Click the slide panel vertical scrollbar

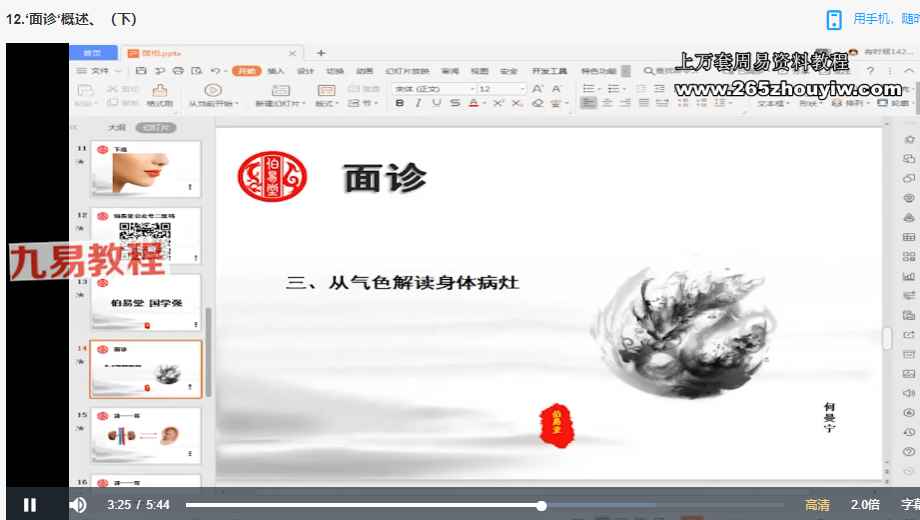[x=208, y=351]
